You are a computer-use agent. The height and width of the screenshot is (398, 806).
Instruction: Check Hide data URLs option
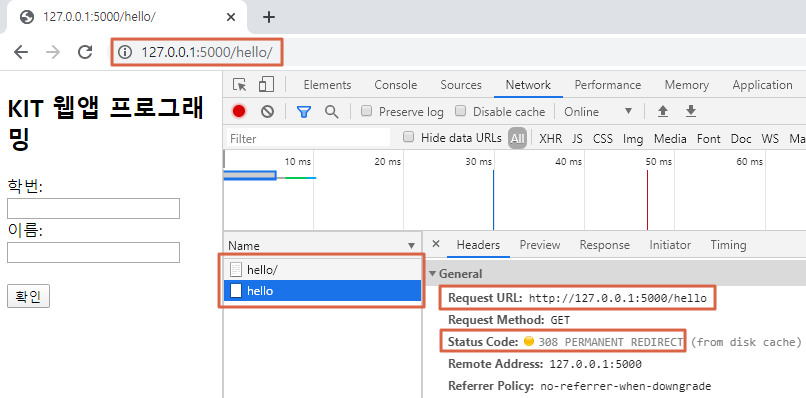(409, 137)
